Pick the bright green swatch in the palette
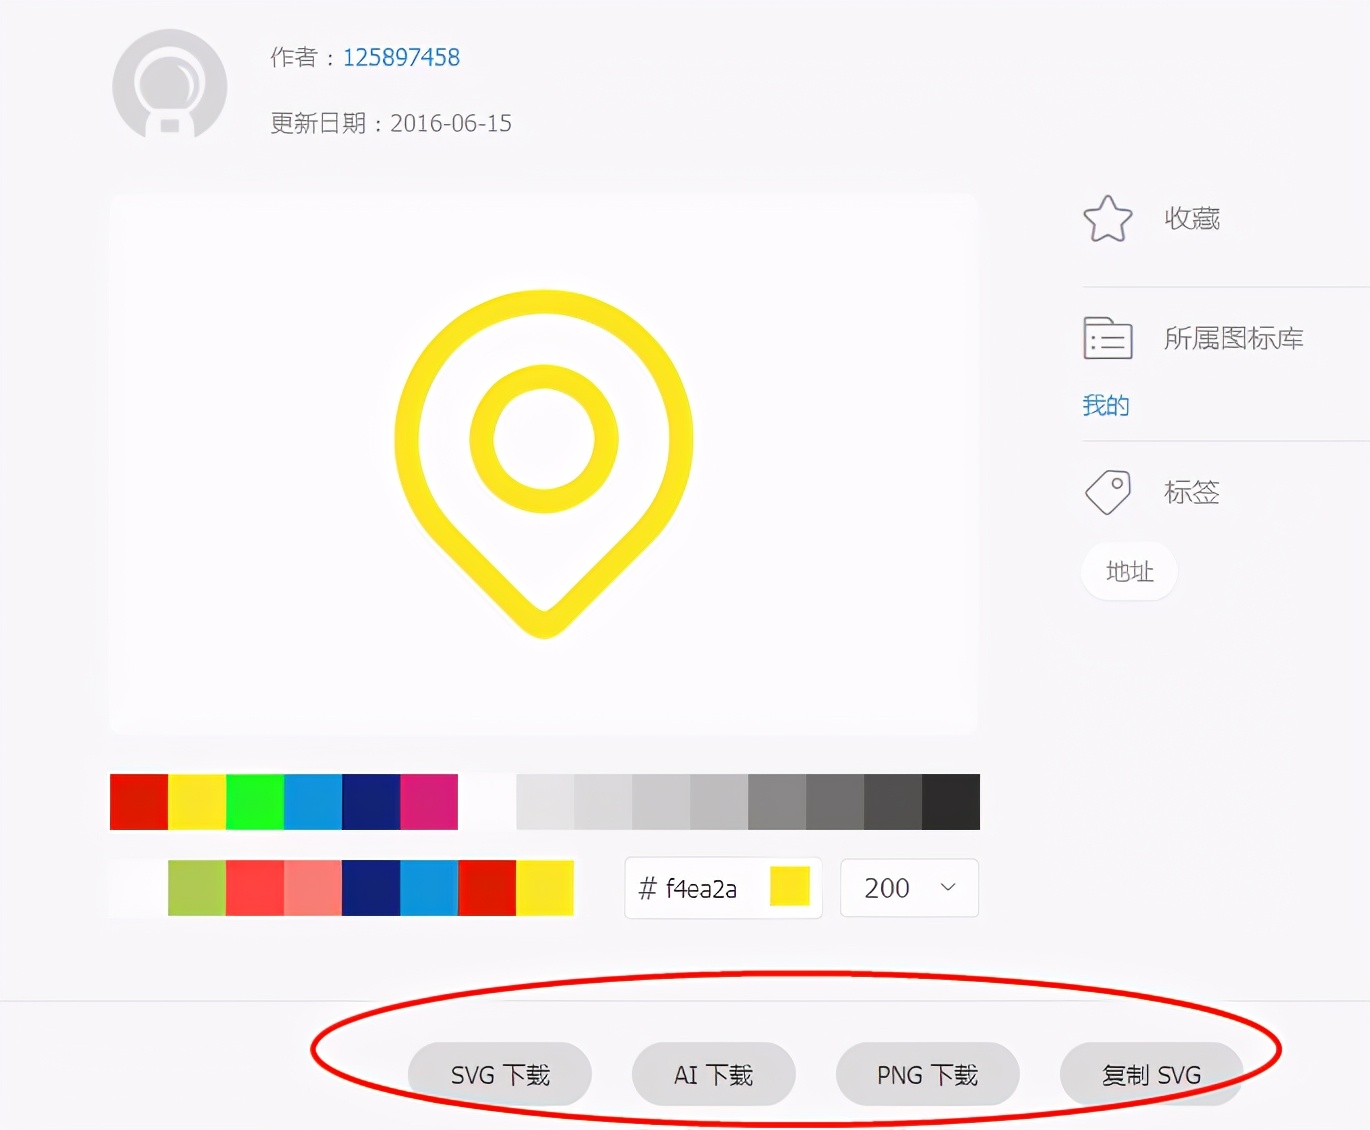 click(x=255, y=802)
